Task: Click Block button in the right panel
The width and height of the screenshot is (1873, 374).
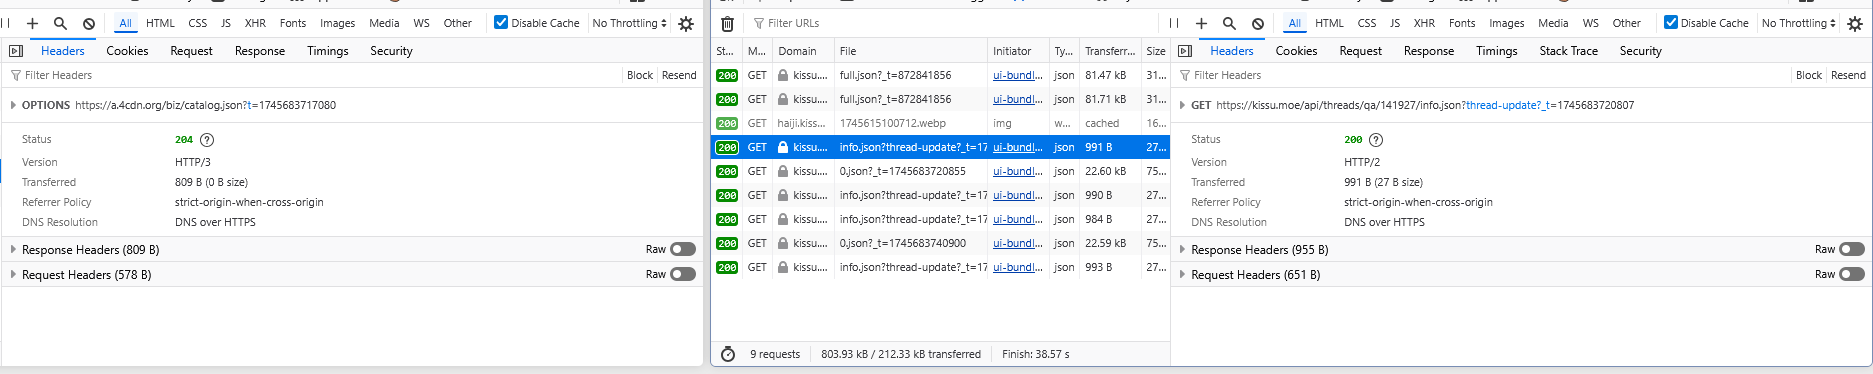Action: [1809, 75]
